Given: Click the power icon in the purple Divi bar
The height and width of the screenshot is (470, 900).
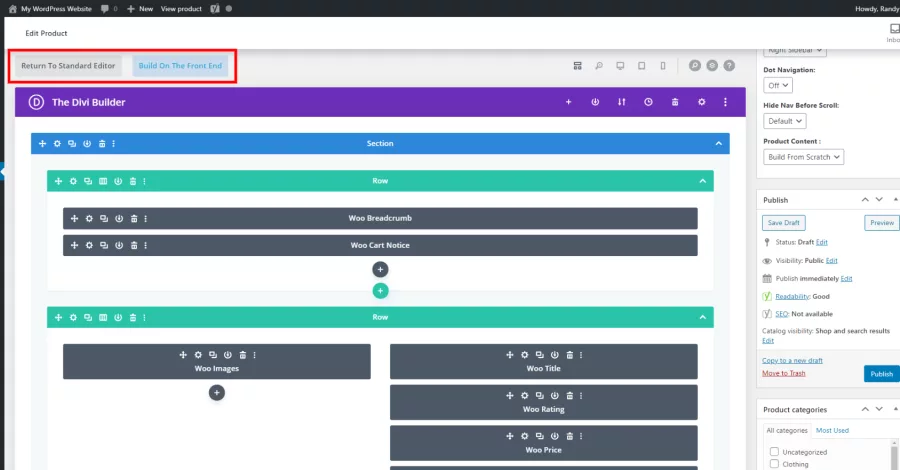Looking at the screenshot, I should (595, 102).
